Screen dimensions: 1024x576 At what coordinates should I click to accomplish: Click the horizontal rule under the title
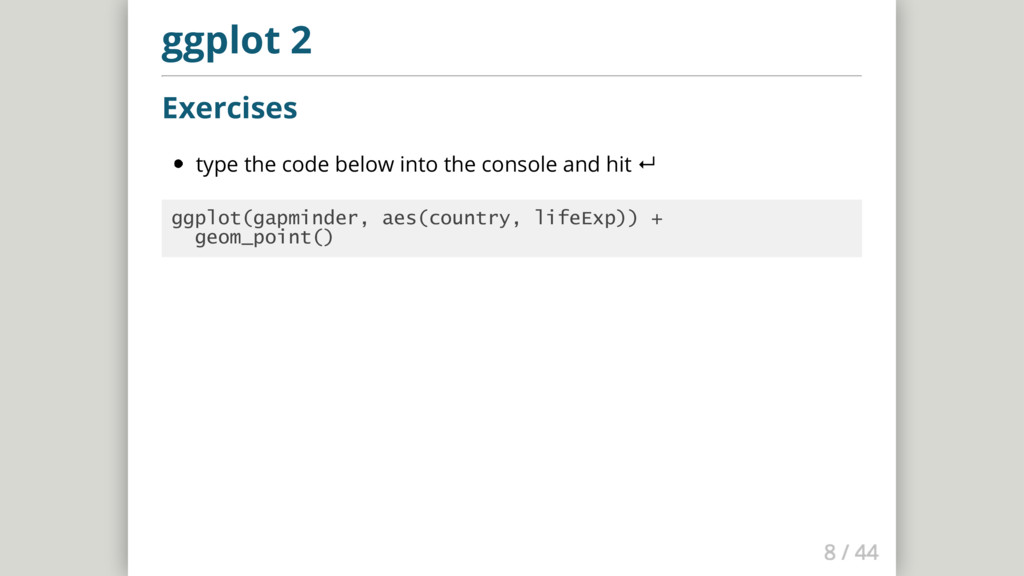[x=511, y=75]
